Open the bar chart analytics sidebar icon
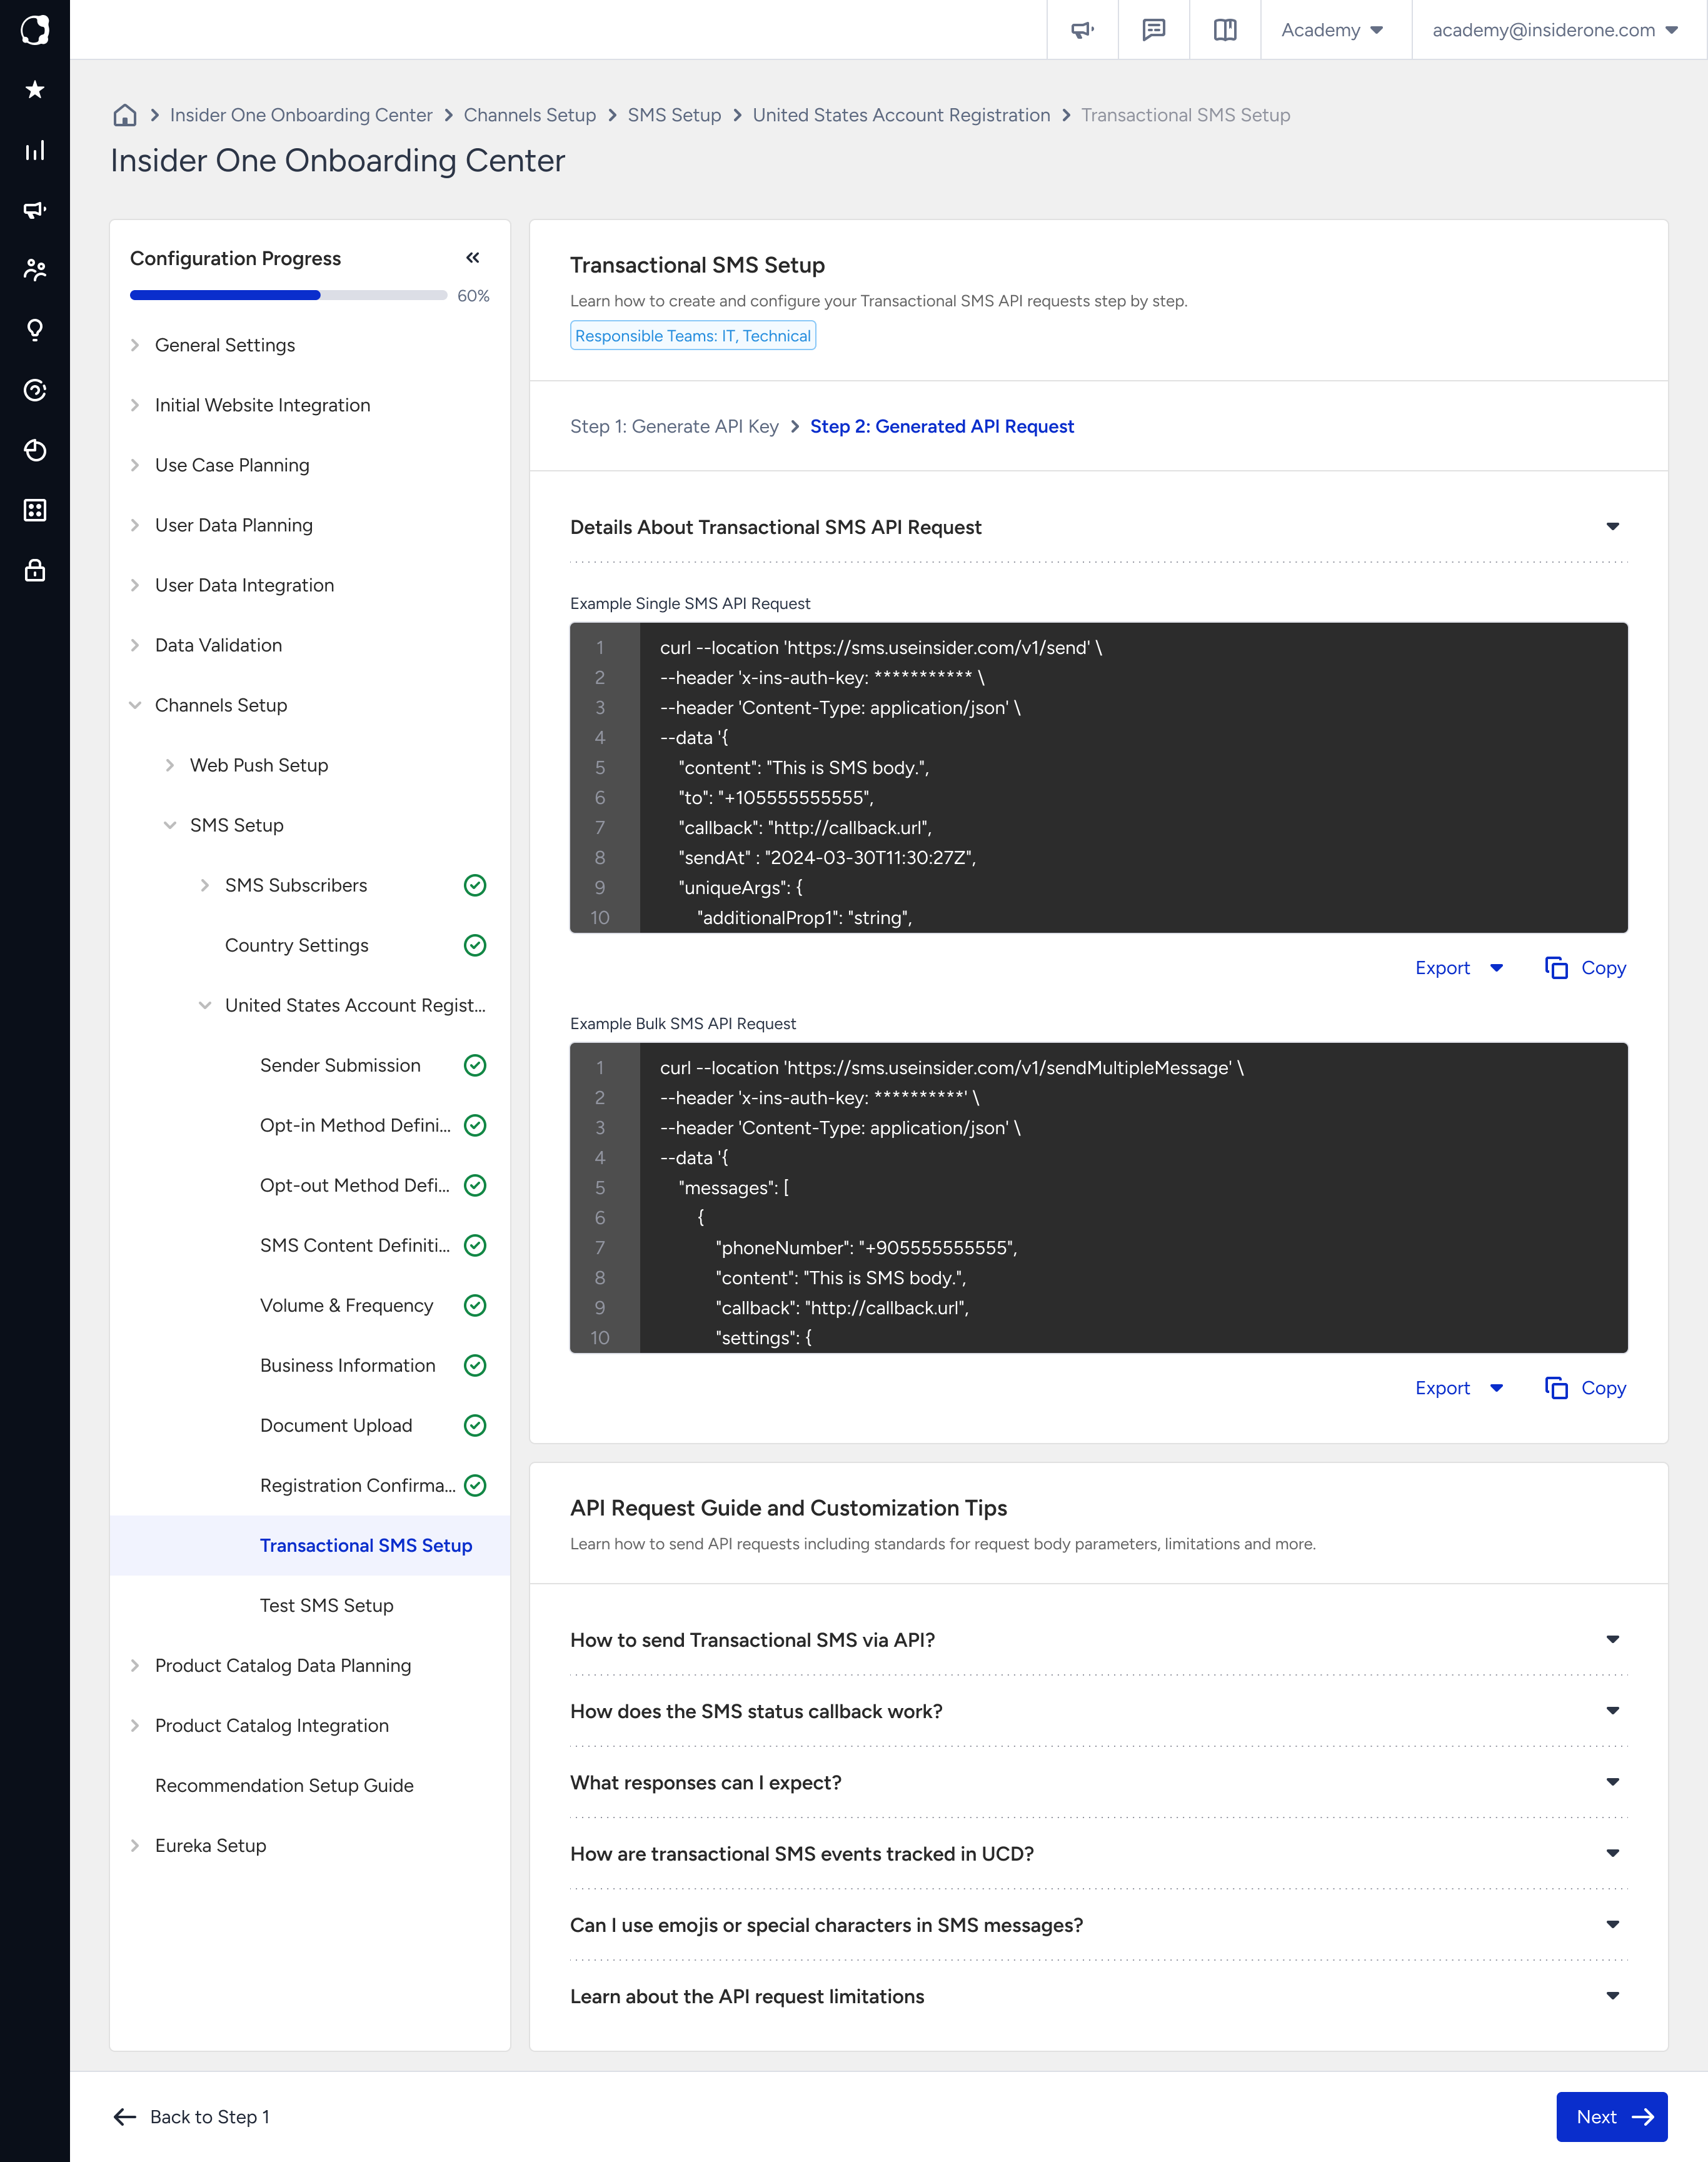The height and width of the screenshot is (2162, 1708). tap(35, 150)
